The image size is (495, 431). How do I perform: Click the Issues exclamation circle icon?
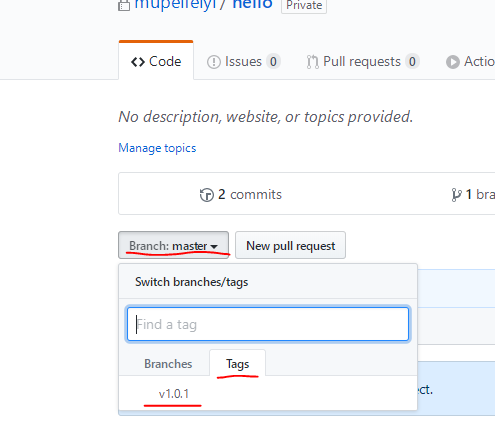(214, 62)
